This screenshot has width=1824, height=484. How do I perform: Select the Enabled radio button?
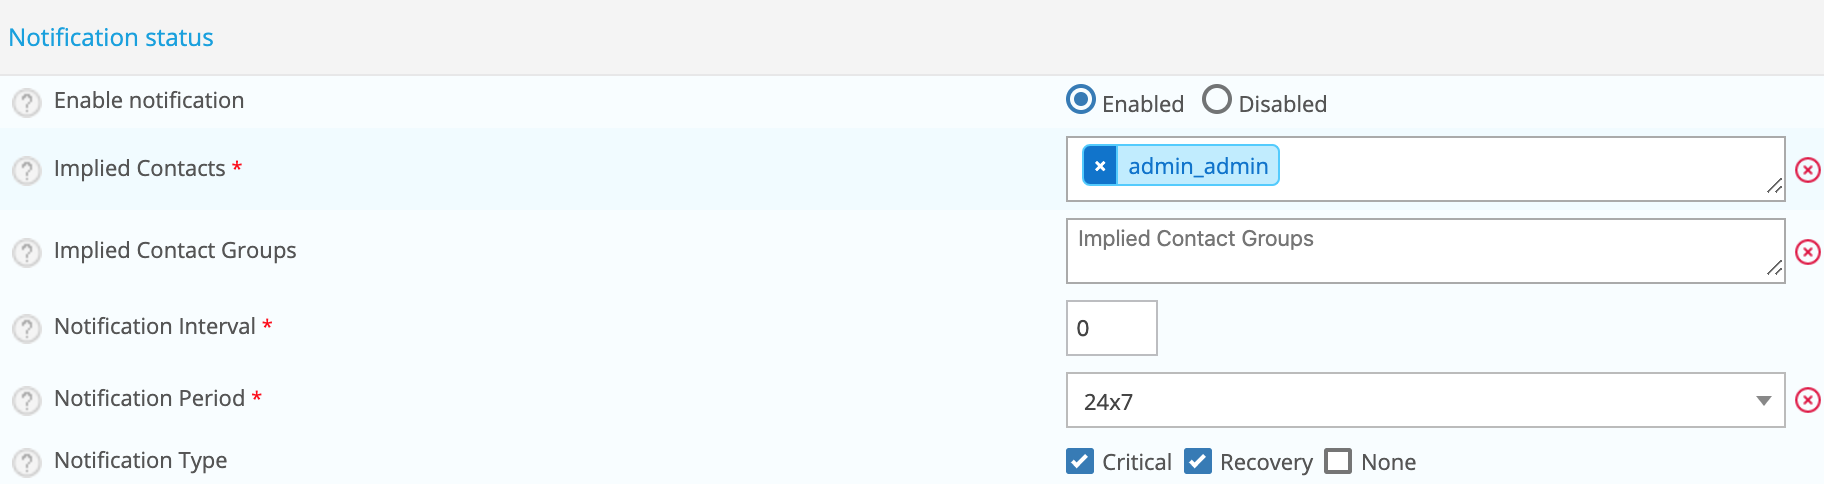[x=1081, y=99]
